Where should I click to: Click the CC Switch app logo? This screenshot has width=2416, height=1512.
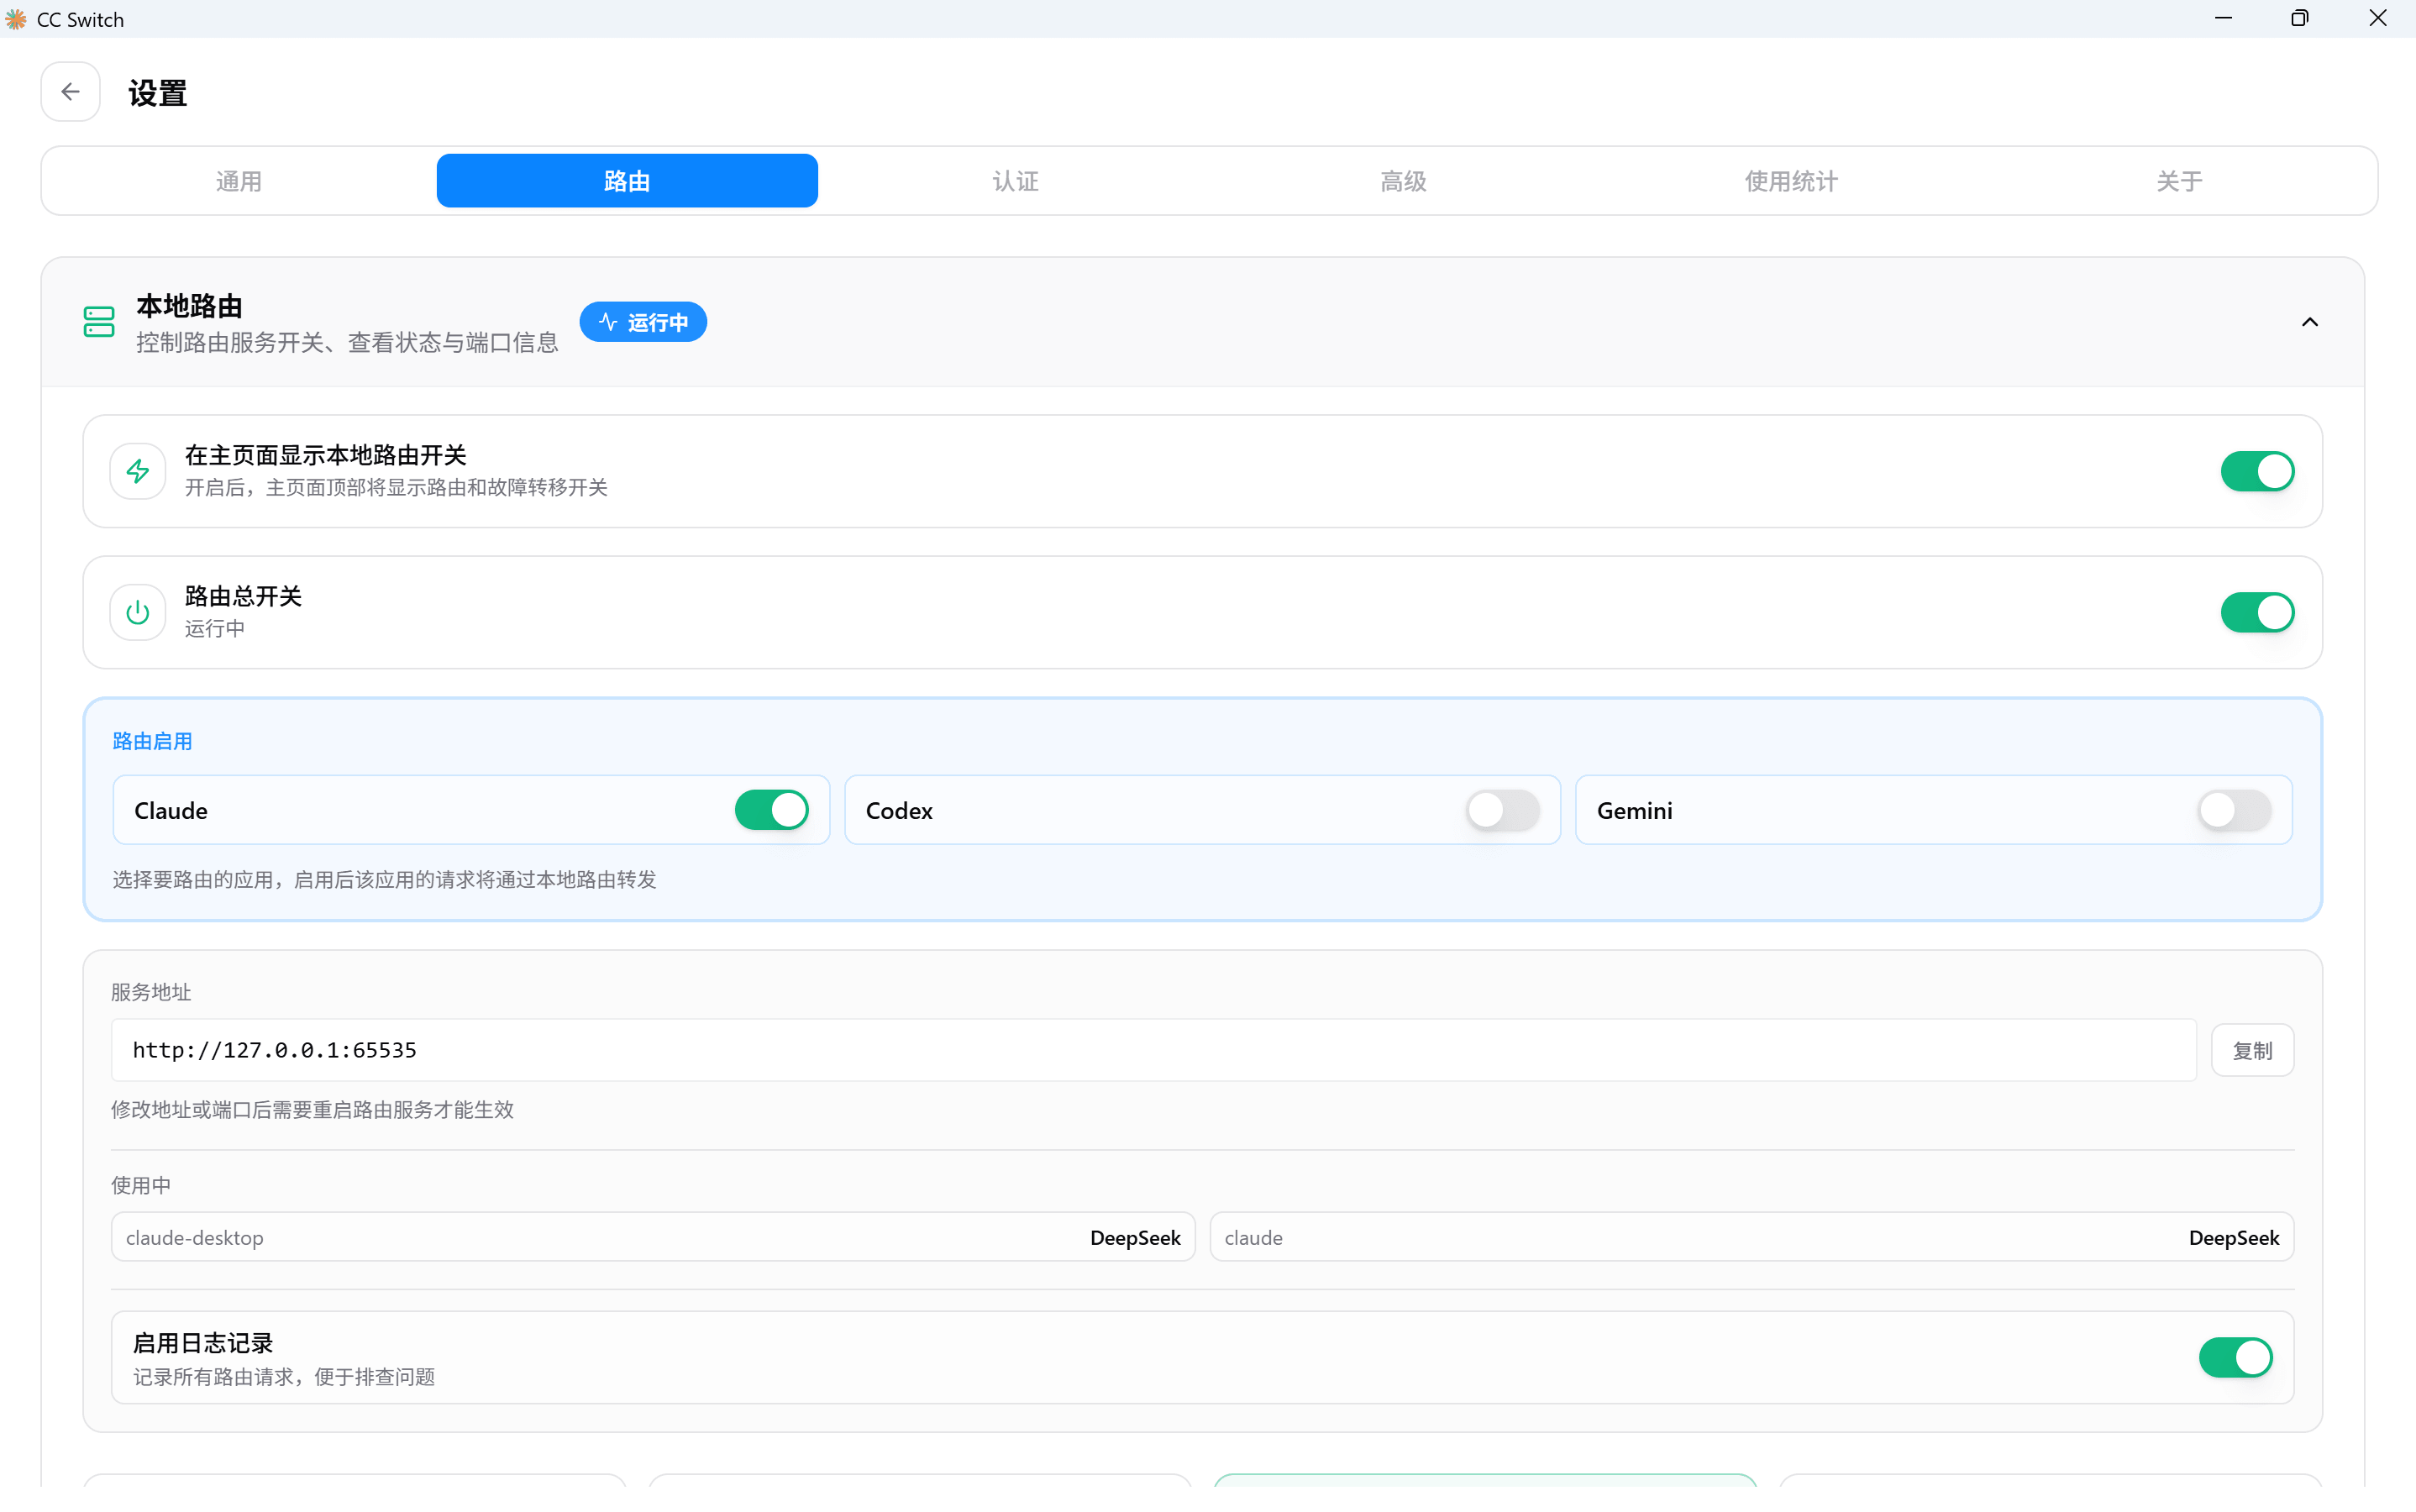point(16,19)
